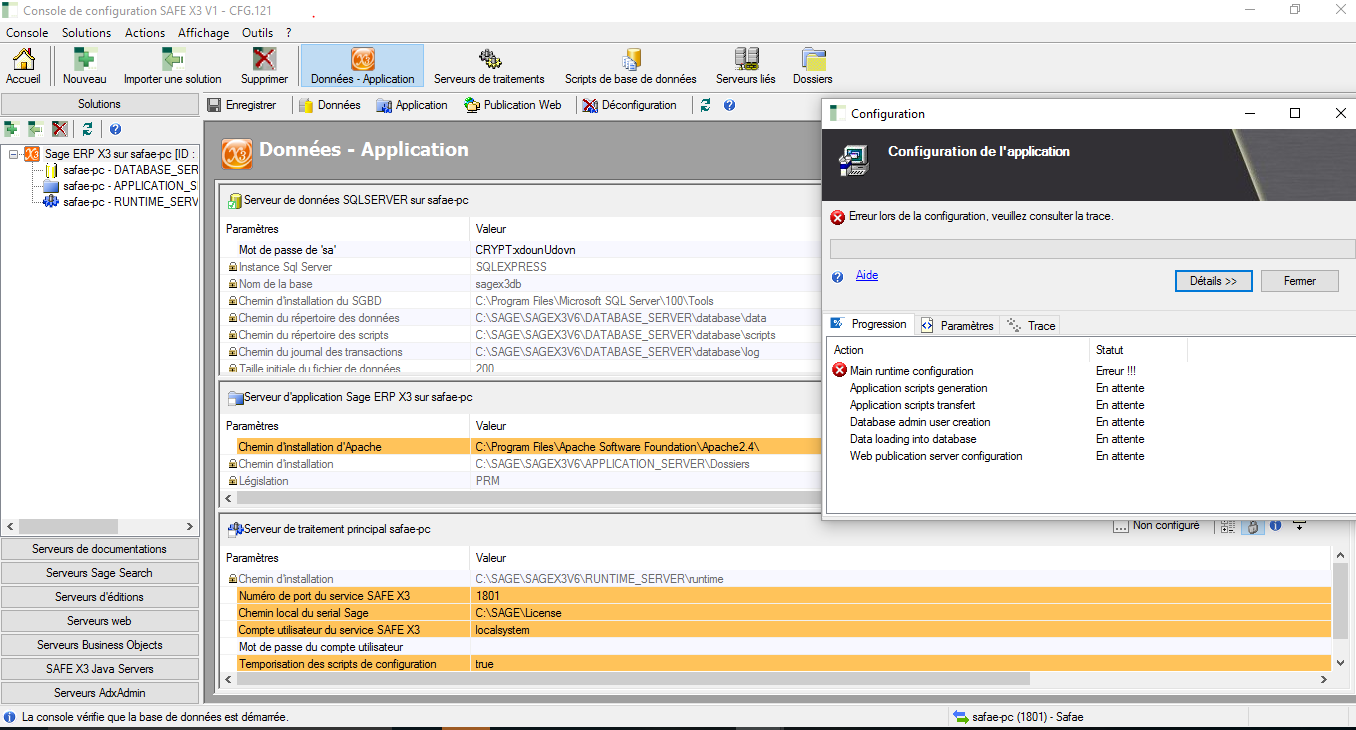This screenshot has height=730, width=1356.
Task: Click the Non configuré ellipsis button
Action: (1121, 526)
